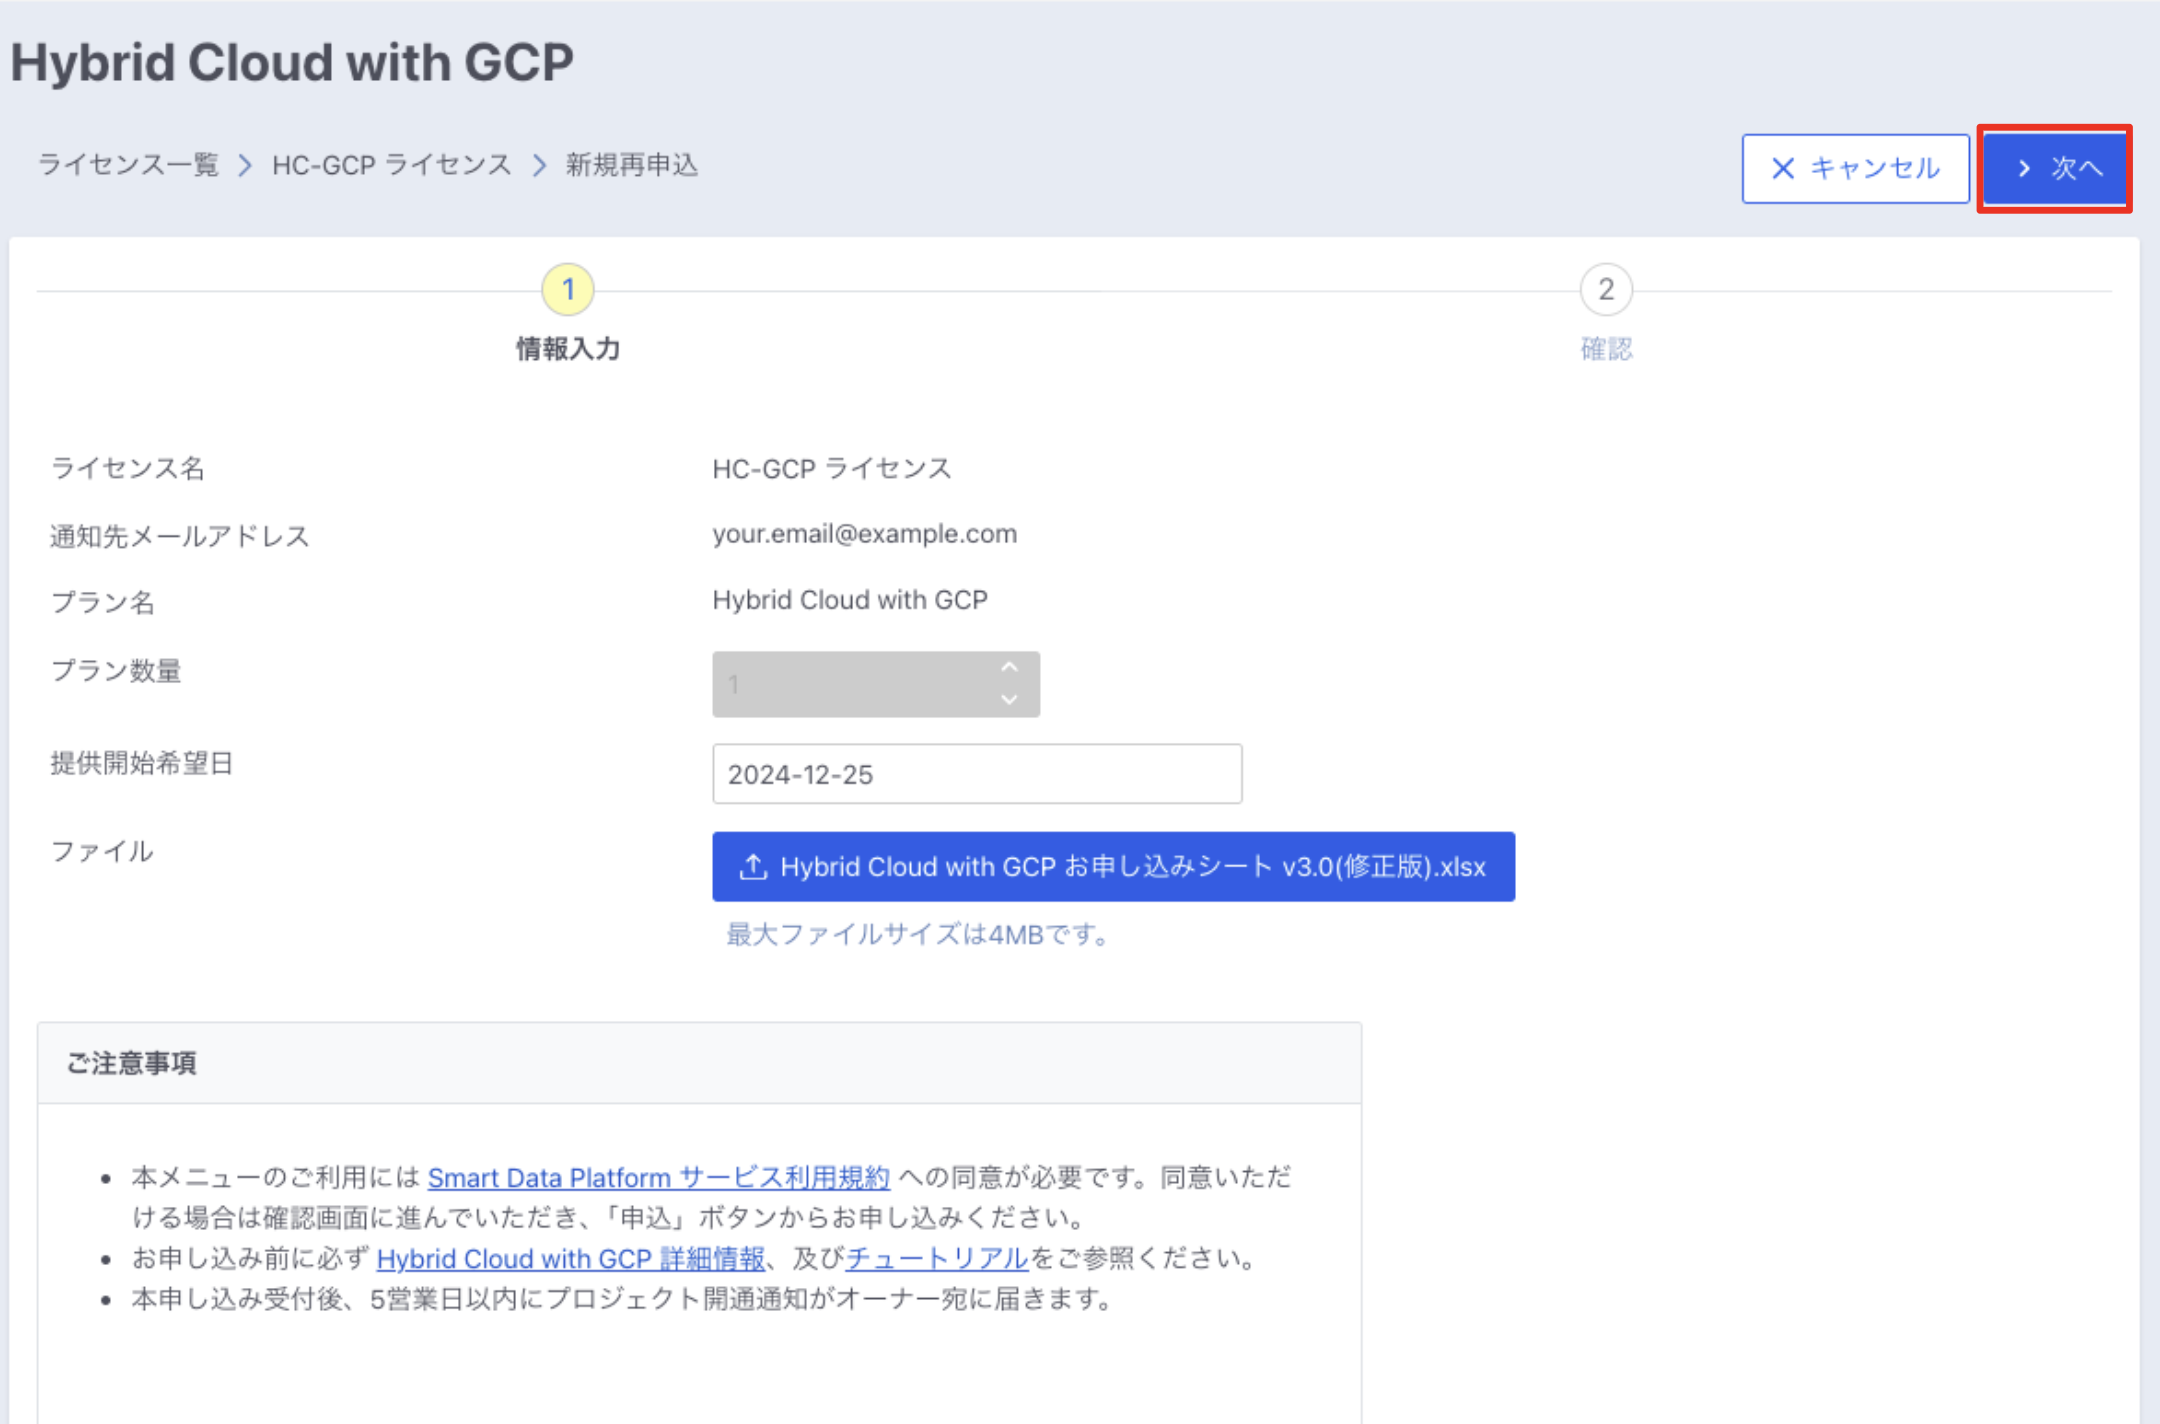Decrease プラン数量 with the down arrow

pyautogui.click(x=1009, y=700)
